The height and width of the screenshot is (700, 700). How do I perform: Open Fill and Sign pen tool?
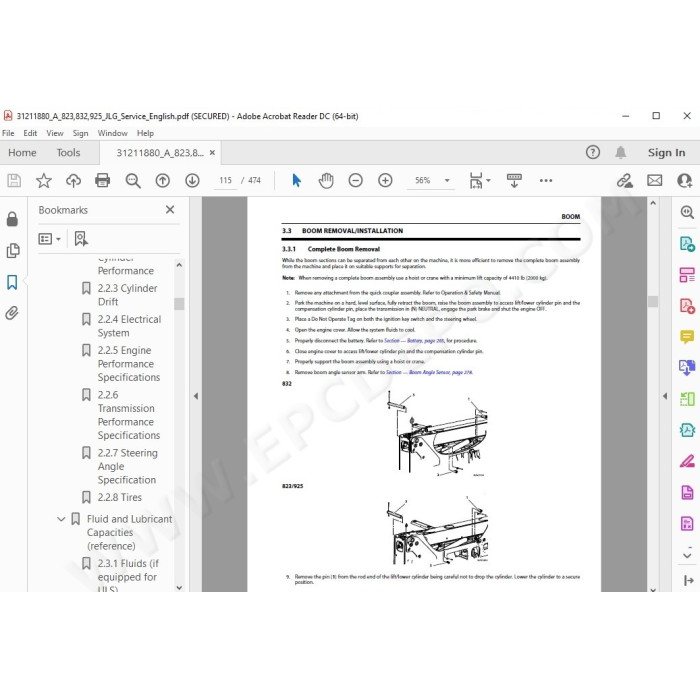687,460
